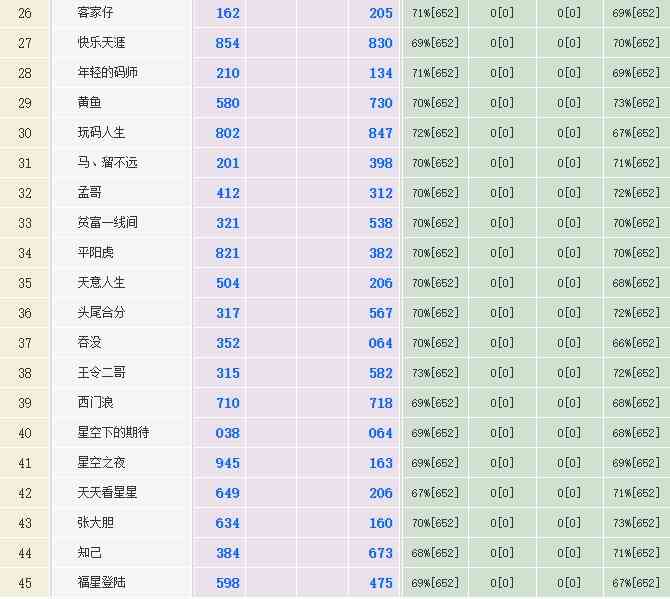The image size is (670, 599).
Task: Click the 黄鱼 name in row 29
Action: [x=89, y=103]
